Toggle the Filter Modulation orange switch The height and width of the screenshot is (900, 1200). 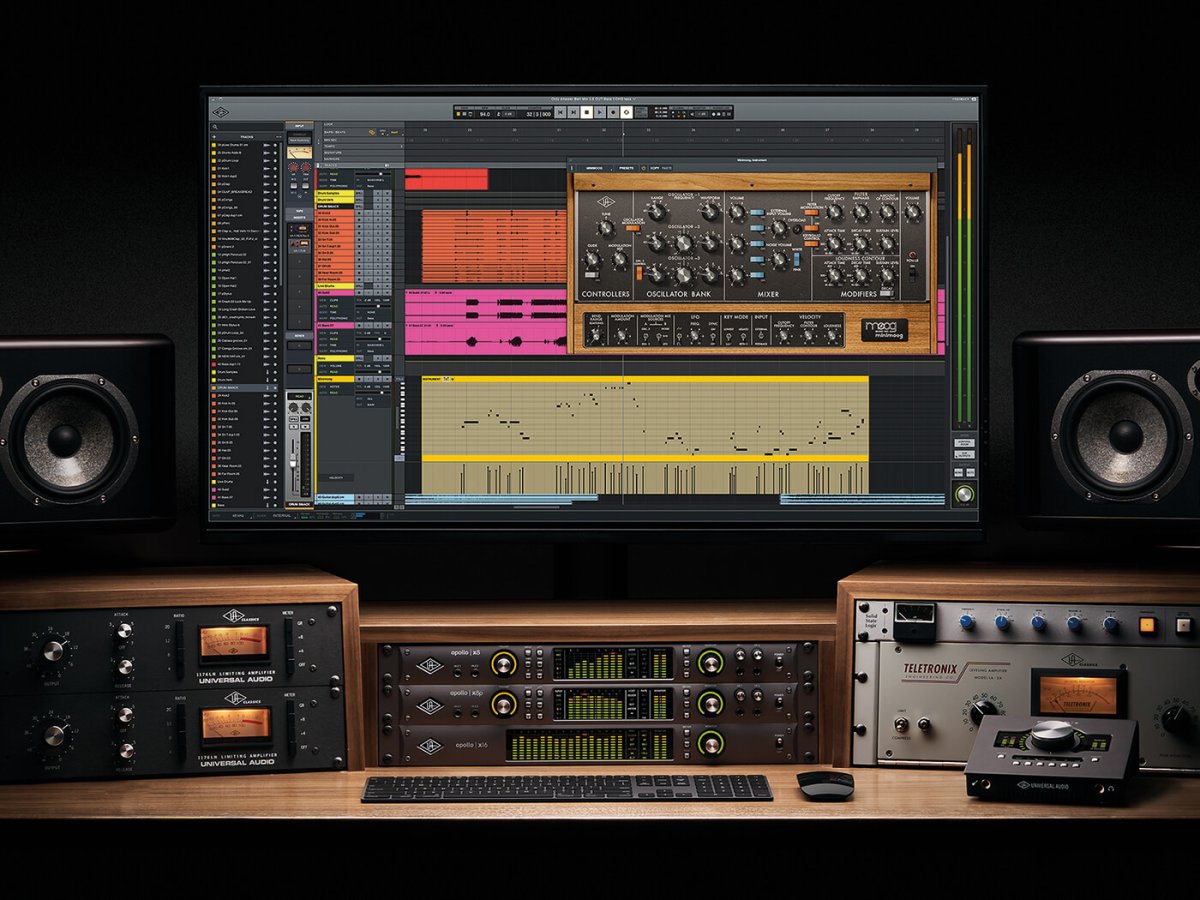pos(811,213)
